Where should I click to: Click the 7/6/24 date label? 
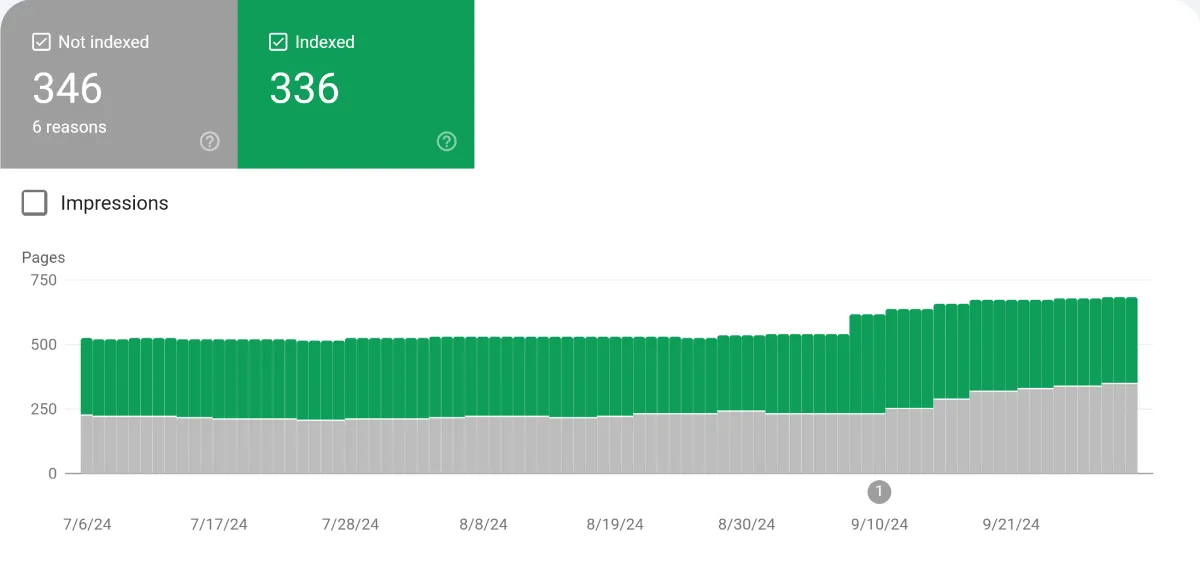(x=87, y=524)
